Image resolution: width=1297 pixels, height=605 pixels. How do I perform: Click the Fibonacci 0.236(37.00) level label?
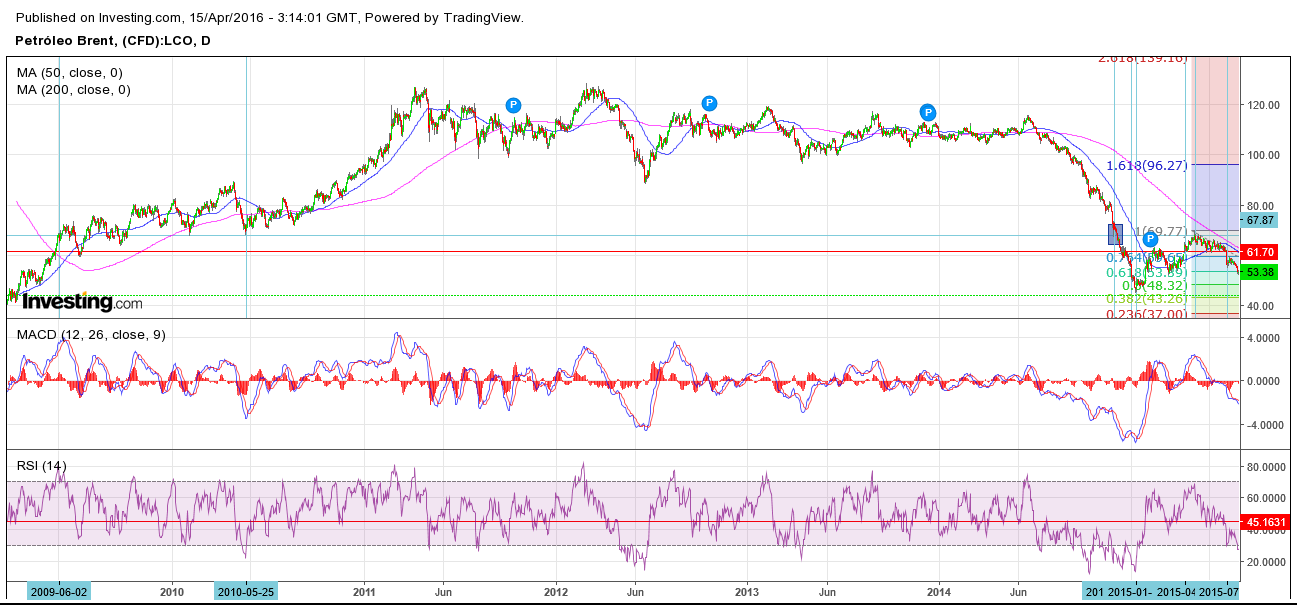1146,313
